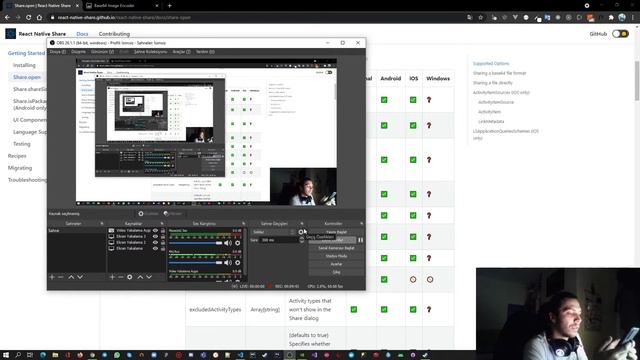Click the browser page vertical scrollbar
Viewport: 640px width, 360px height.
point(637,81)
